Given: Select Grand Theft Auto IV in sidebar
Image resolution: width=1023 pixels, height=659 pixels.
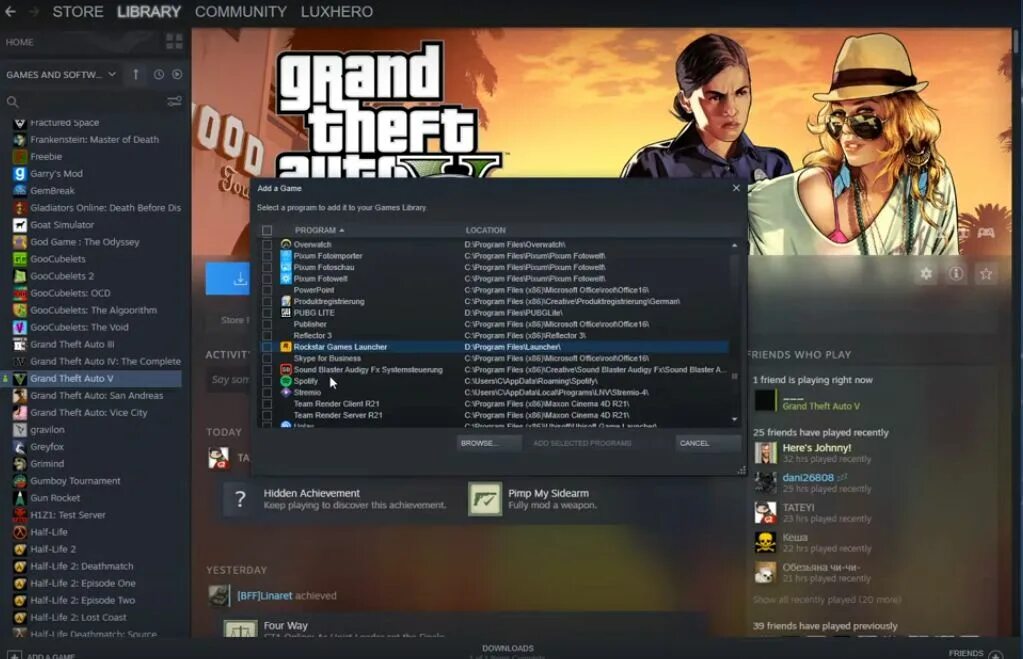Looking at the screenshot, I should pyautogui.click(x=97, y=361).
